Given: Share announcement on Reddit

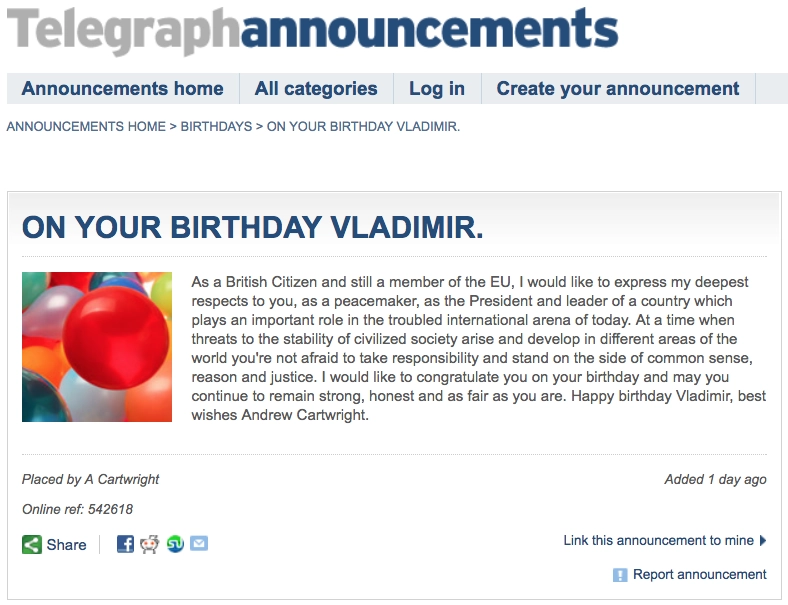Looking at the screenshot, I should 150,544.
